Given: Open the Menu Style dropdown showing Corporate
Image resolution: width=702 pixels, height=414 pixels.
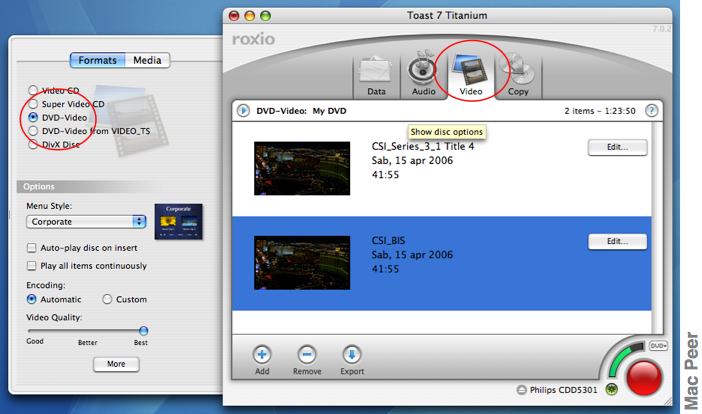Looking at the screenshot, I should [86, 222].
